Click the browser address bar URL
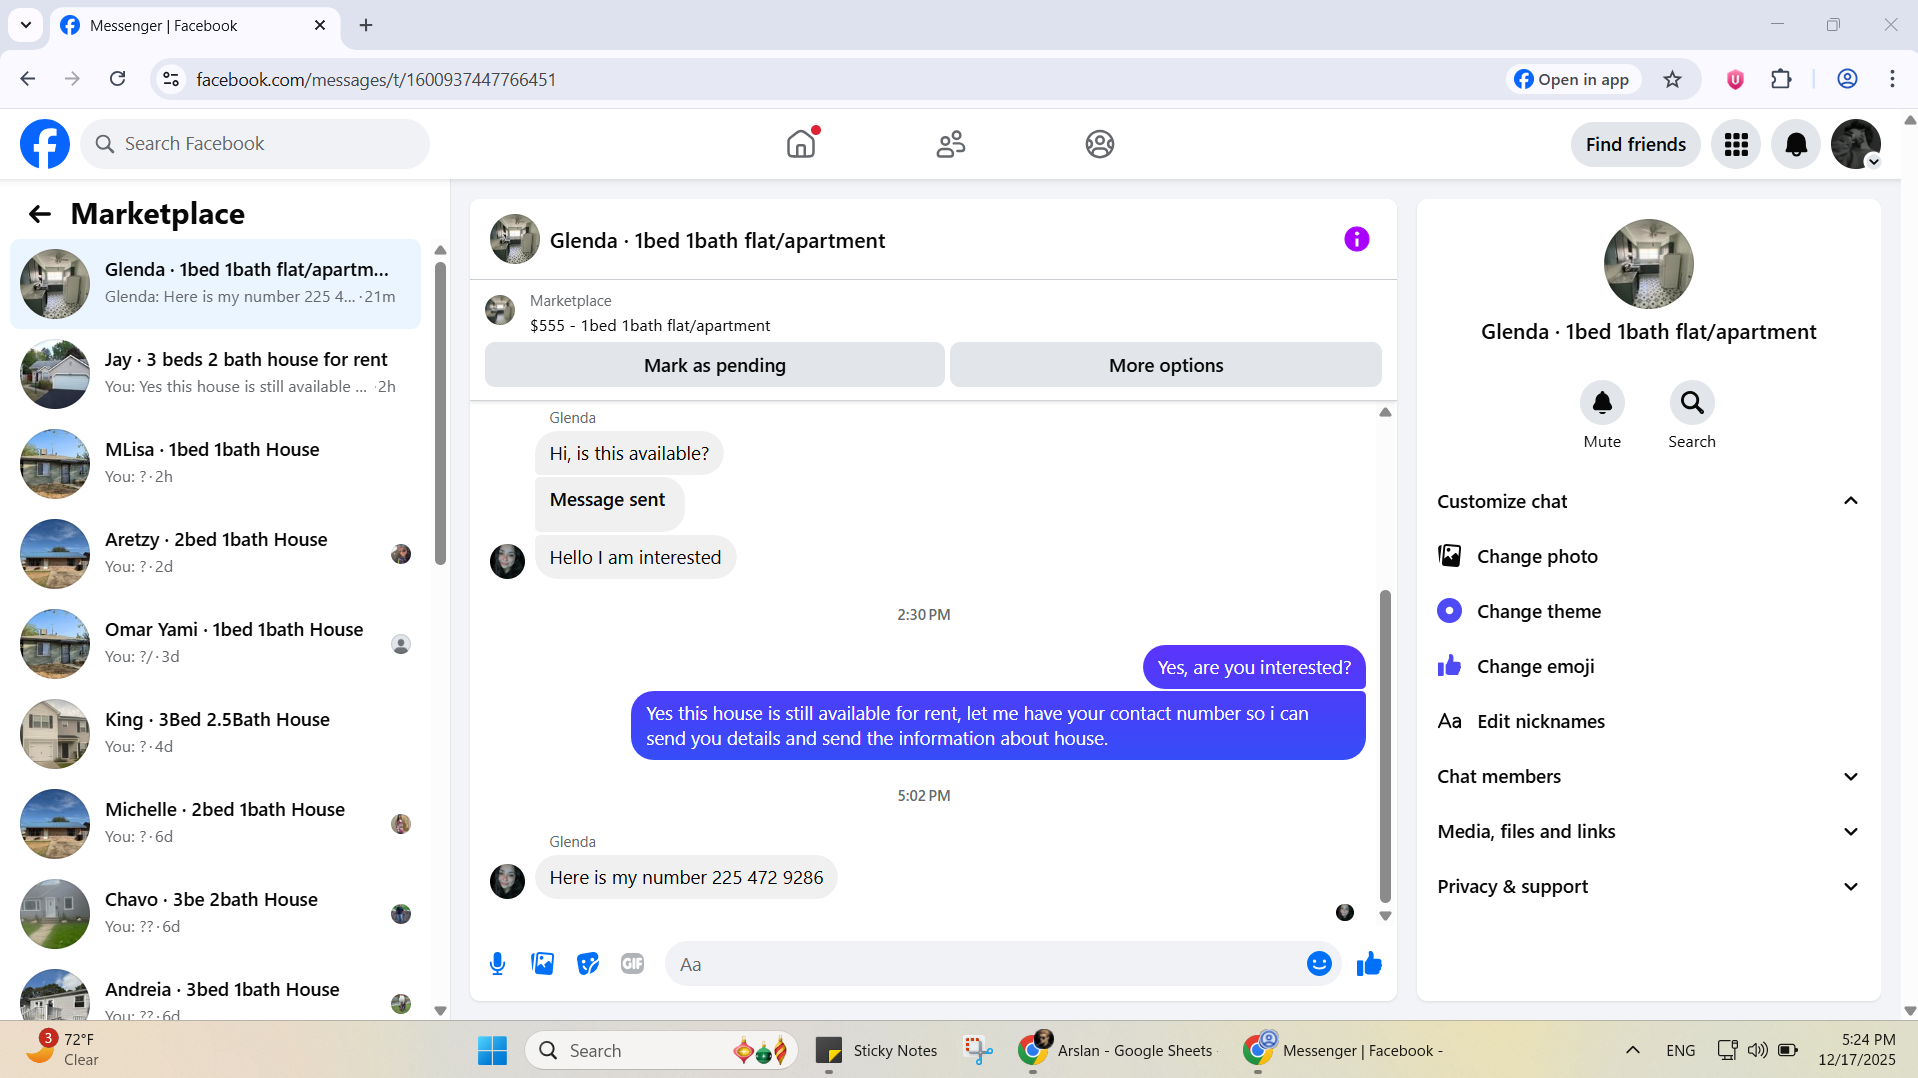The width and height of the screenshot is (1918, 1078). tap(376, 79)
